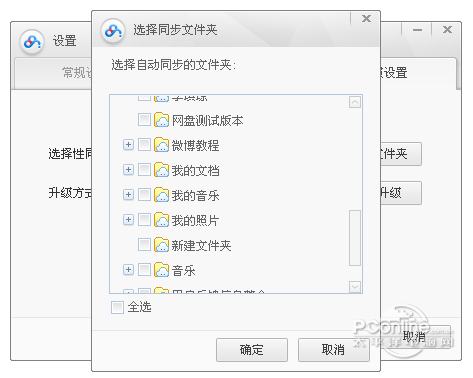Expand the 我的音乐 folder node

pos(128,195)
